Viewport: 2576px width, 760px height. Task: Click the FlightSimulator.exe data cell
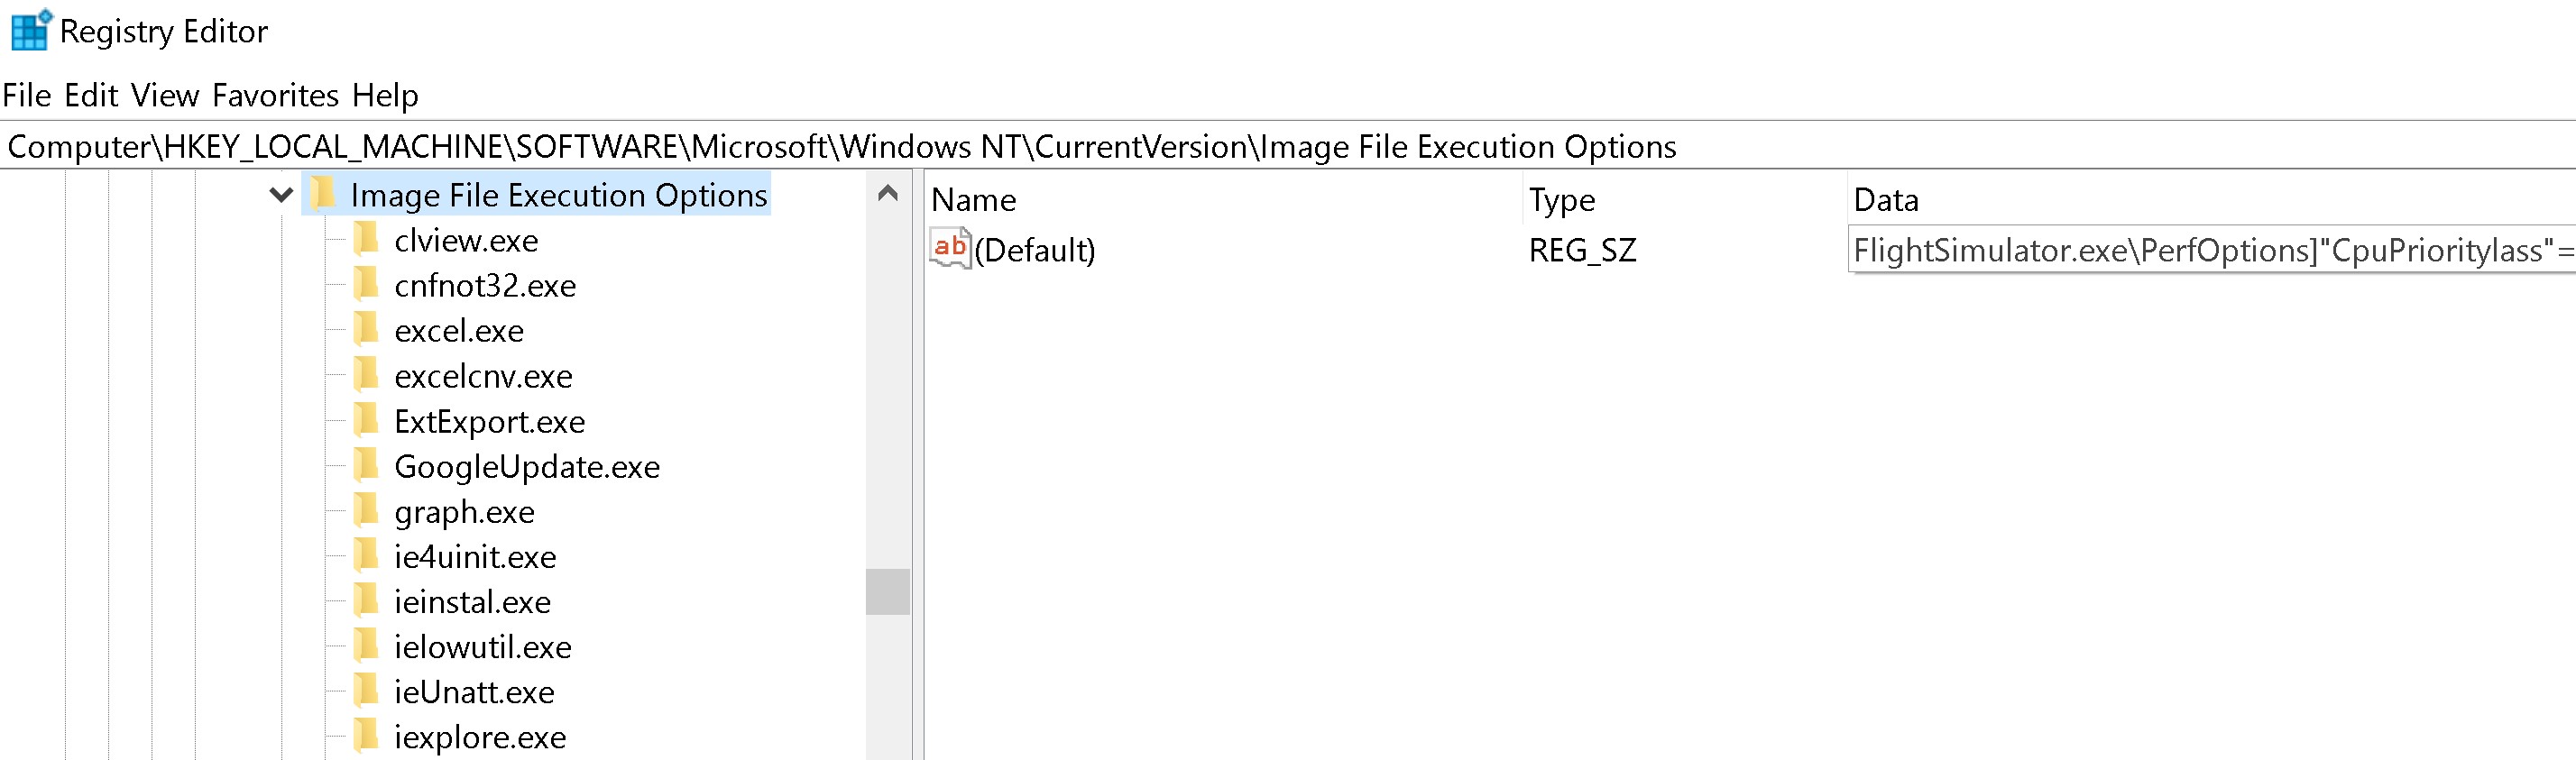tap(2212, 249)
